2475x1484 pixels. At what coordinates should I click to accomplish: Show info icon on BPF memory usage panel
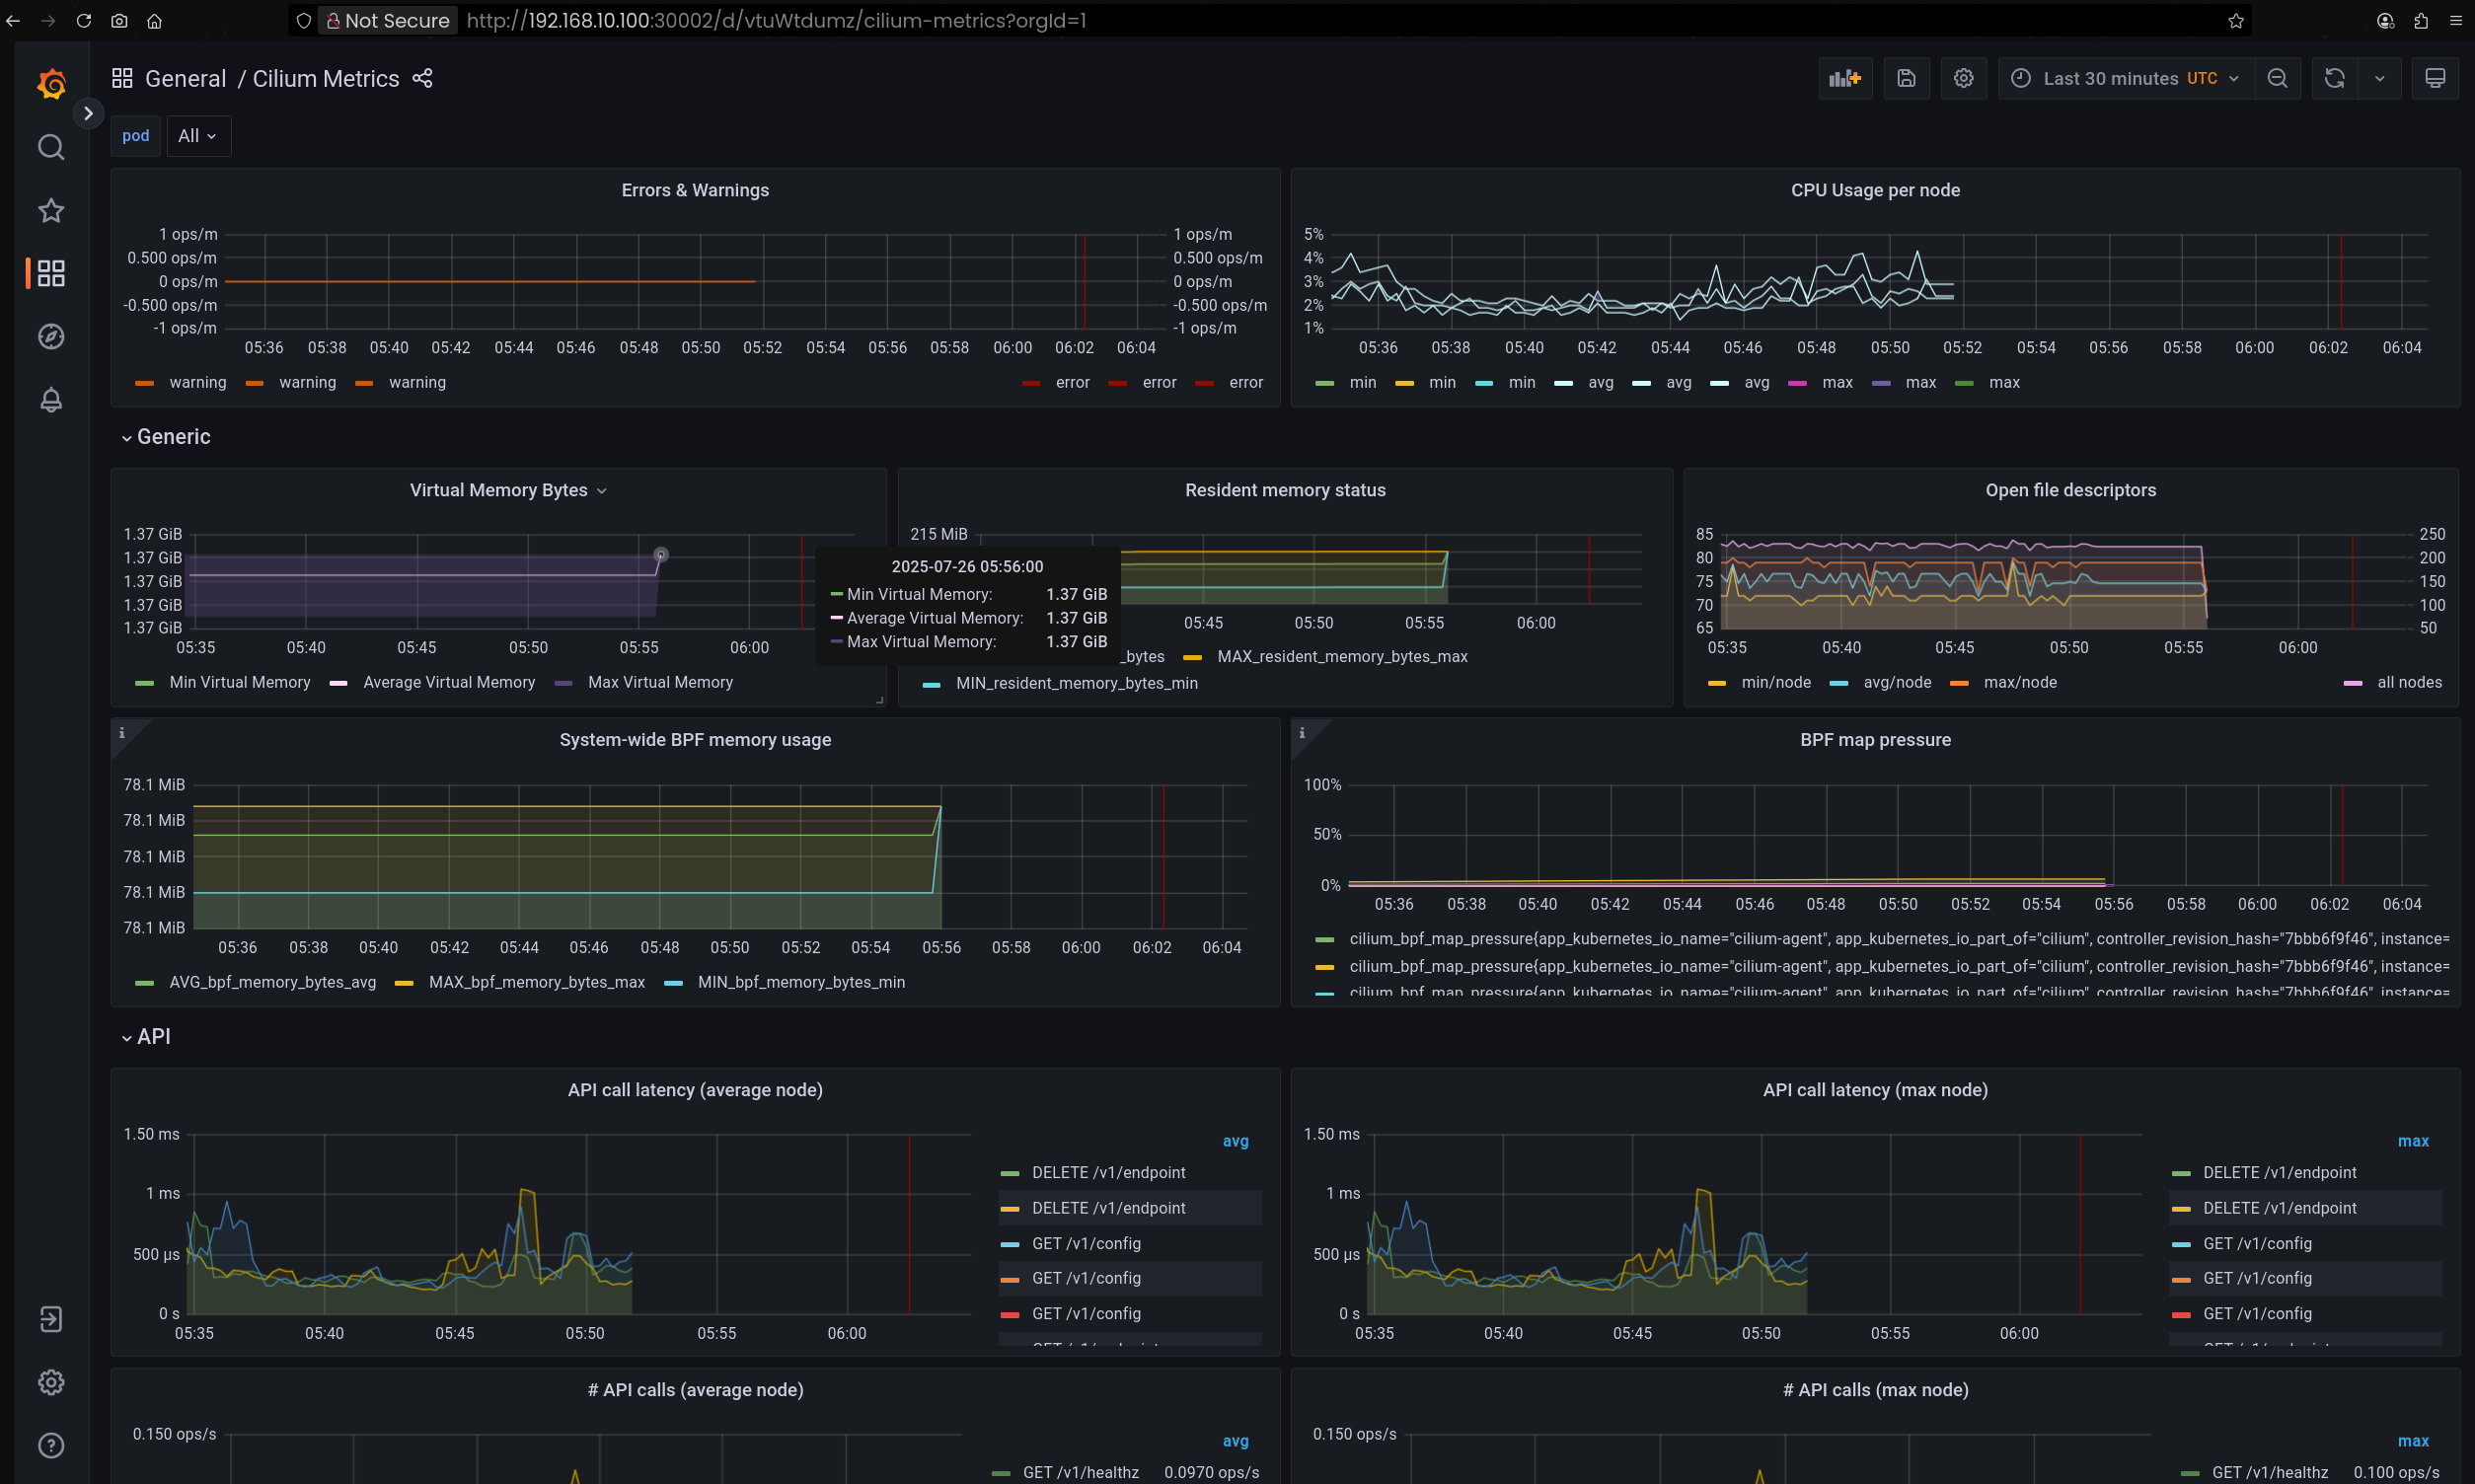(x=122, y=733)
